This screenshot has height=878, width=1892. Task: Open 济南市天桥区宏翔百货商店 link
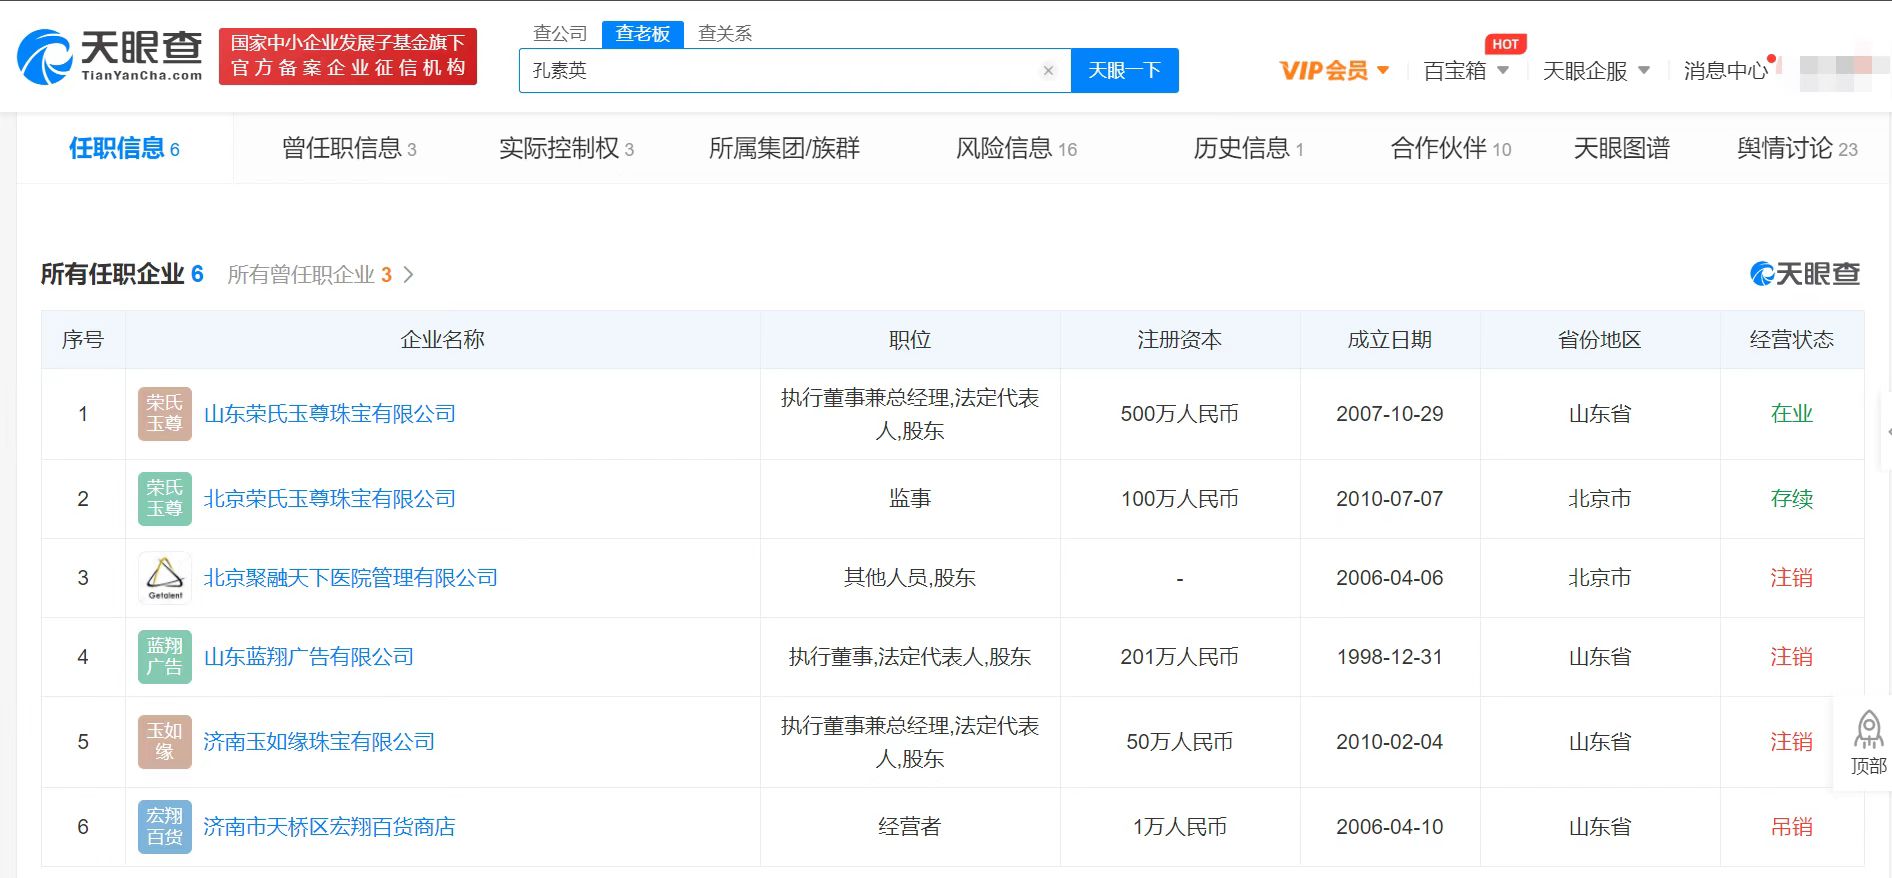(x=330, y=827)
